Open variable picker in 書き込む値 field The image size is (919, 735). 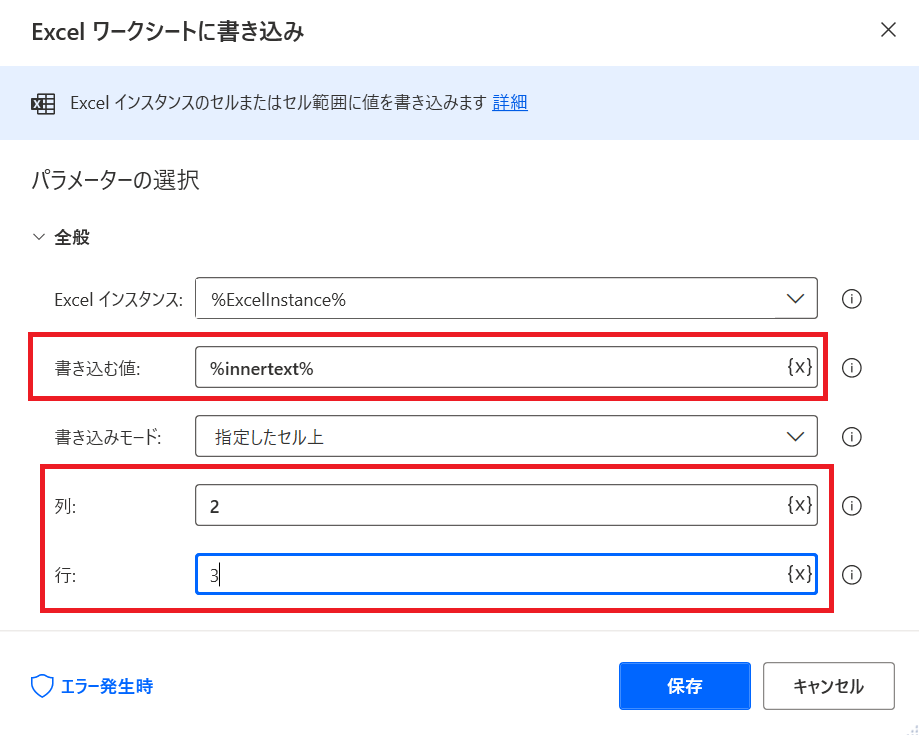pyautogui.click(x=799, y=367)
